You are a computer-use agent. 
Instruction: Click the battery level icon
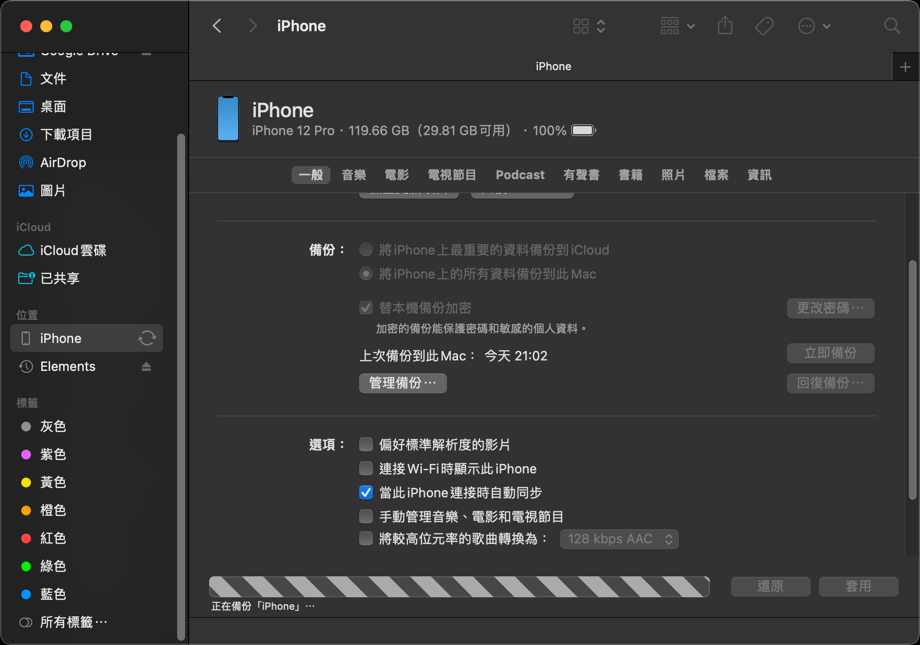tap(583, 130)
